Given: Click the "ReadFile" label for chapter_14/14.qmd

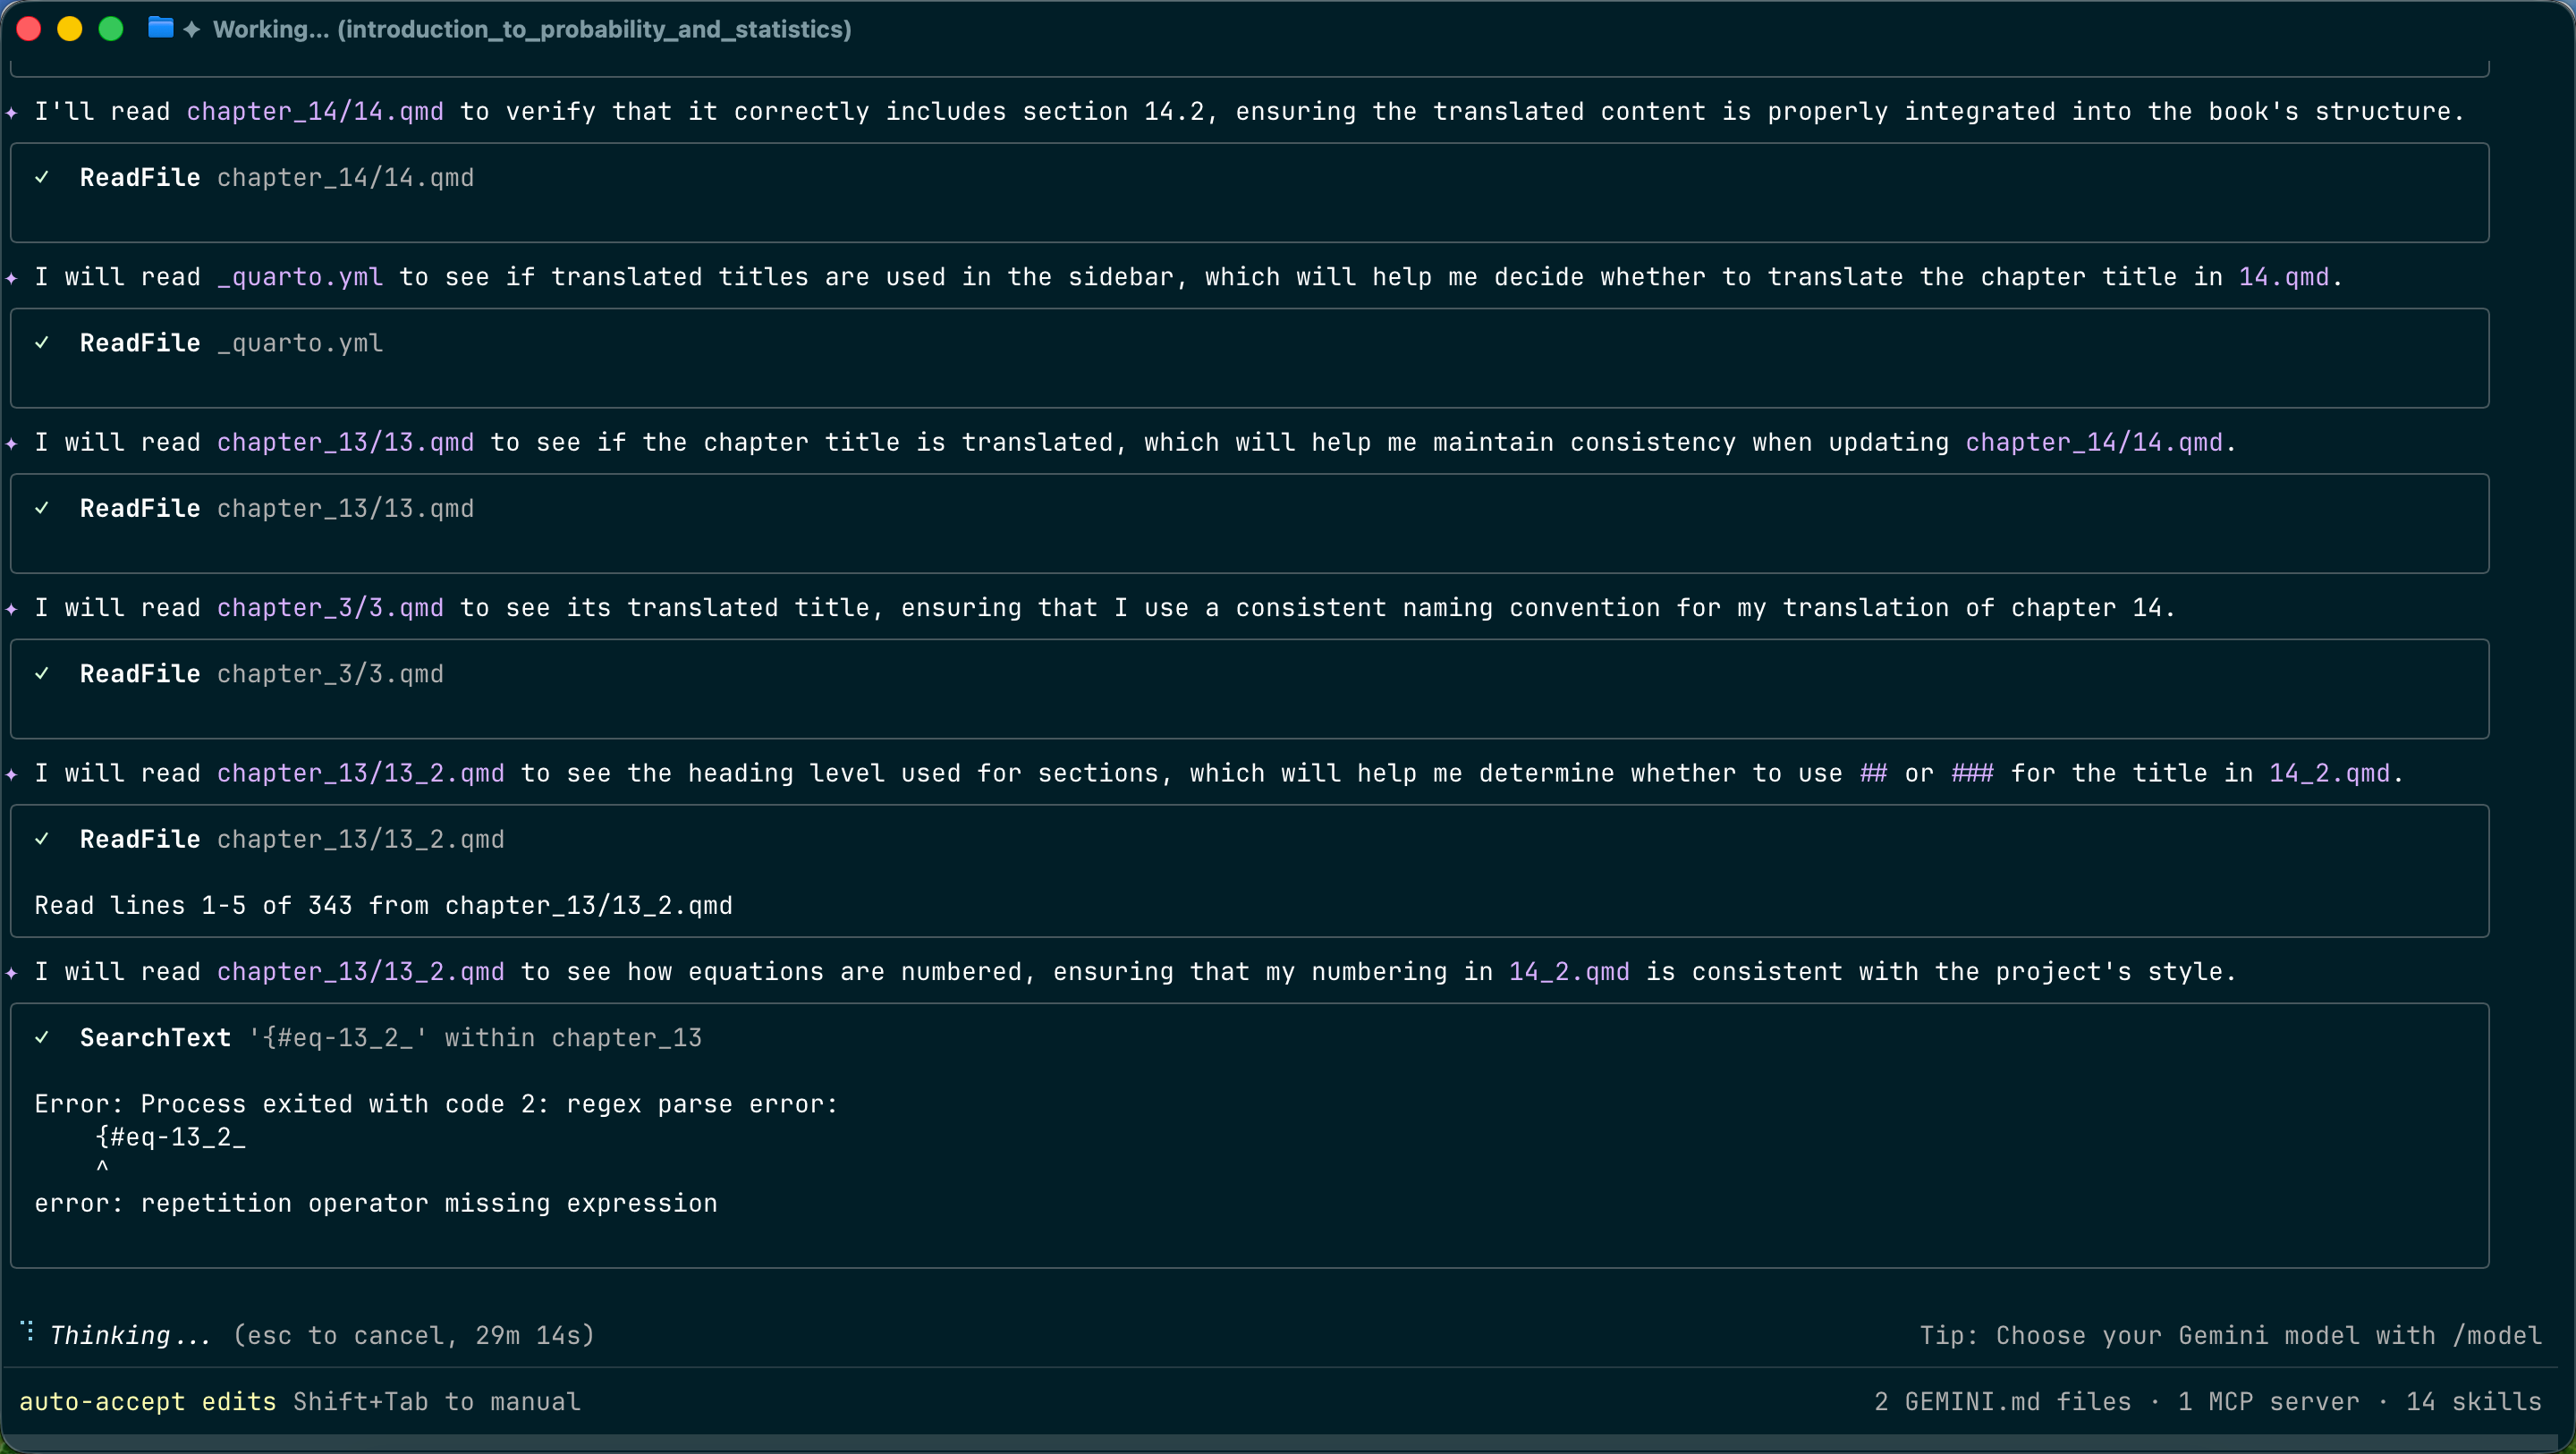Looking at the screenshot, I should pyautogui.click(x=140, y=177).
